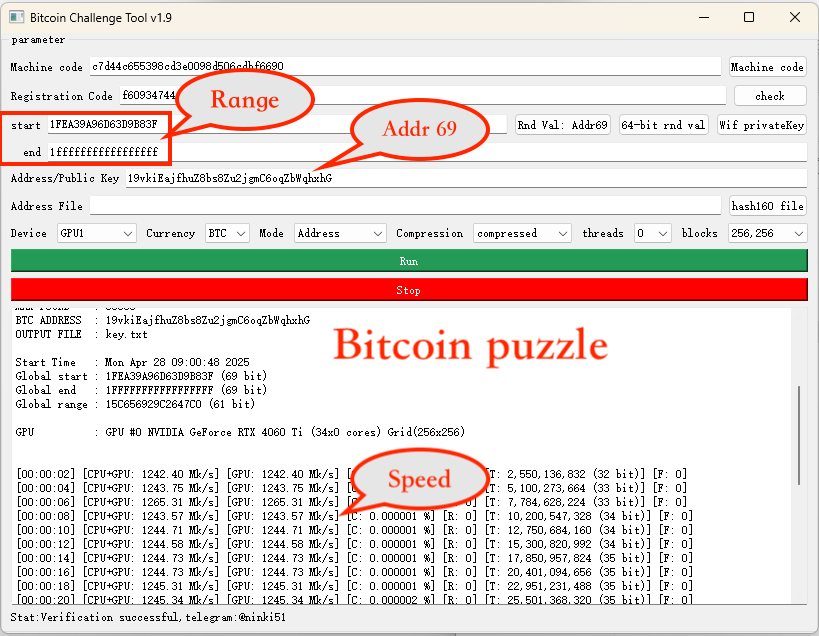The width and height of the screenshot is (819, 636).
Task: Click the 'Global start' log line
Action: 141,376
